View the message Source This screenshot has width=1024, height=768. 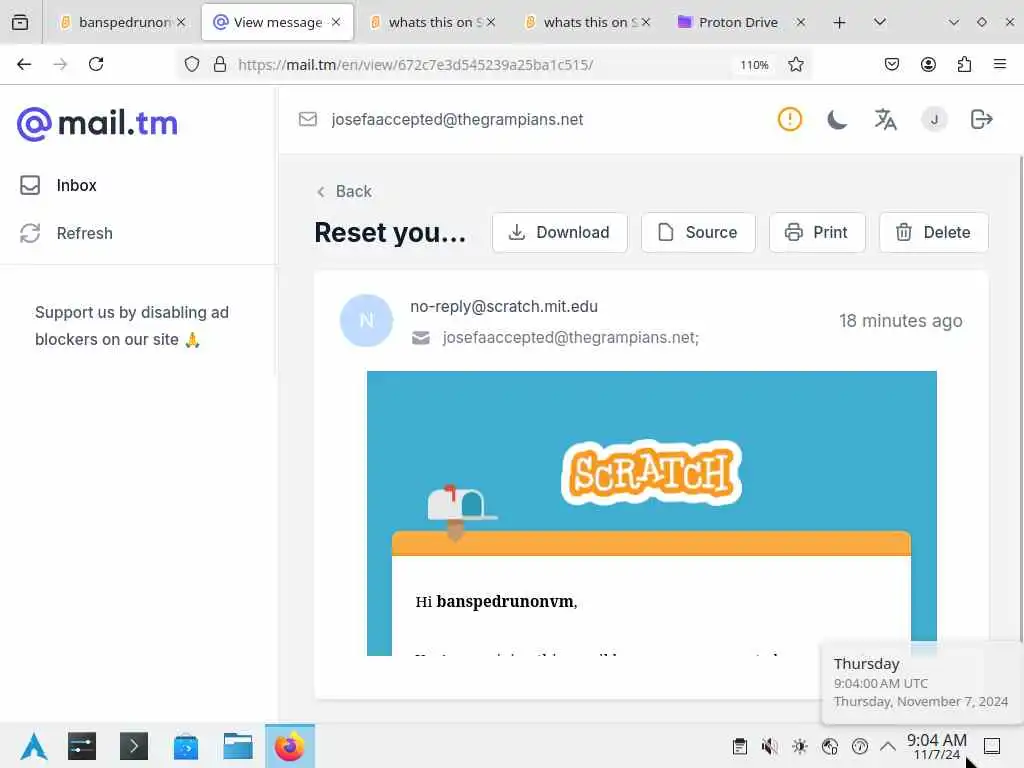(698, 232)
